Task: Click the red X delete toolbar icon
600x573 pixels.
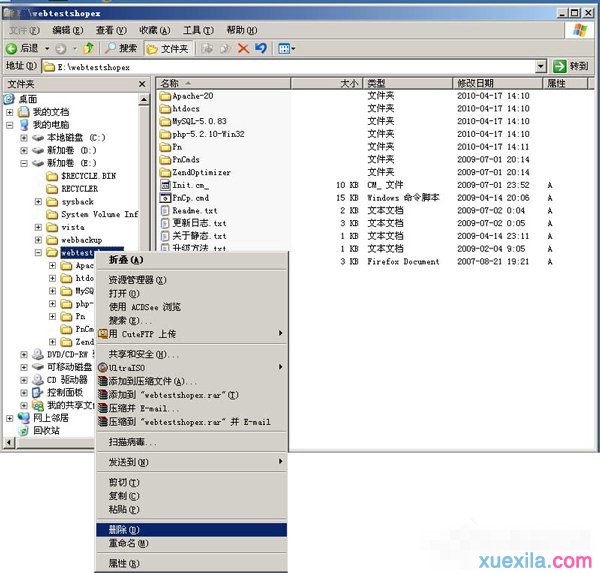Action: pos(243,48)
